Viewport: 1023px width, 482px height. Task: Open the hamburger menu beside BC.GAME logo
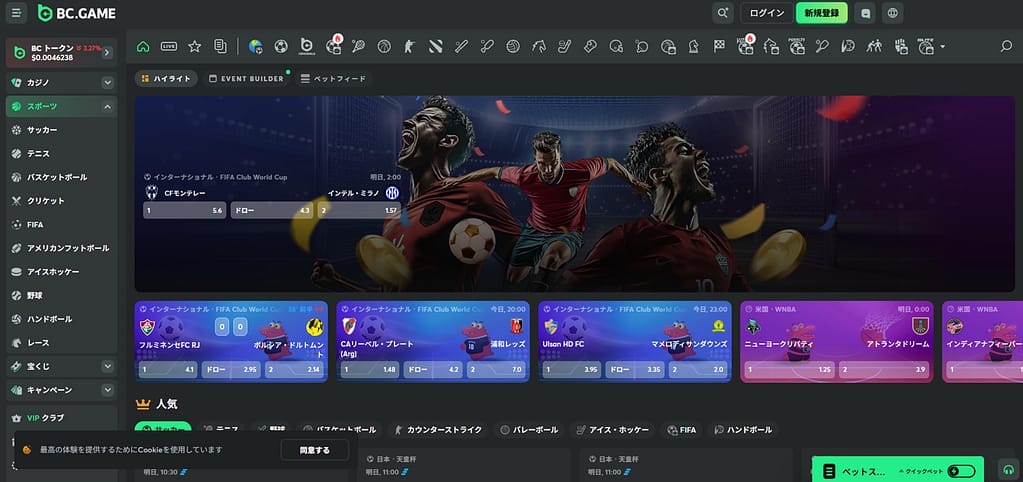16,12
